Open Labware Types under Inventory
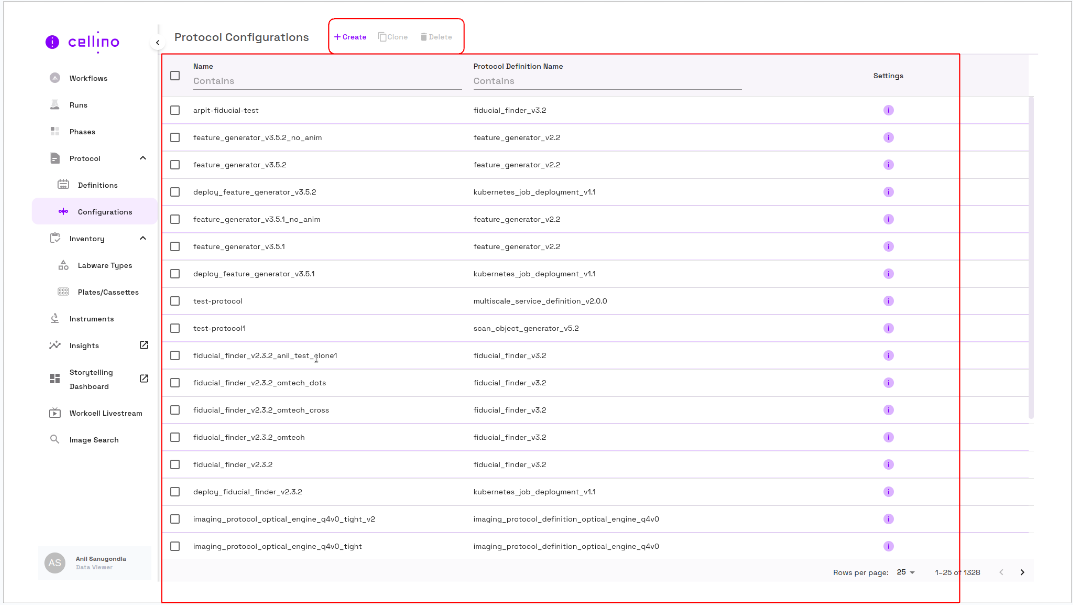Image resolution: width=1073 pixels, height=605 pixels. tap(104, 266)
